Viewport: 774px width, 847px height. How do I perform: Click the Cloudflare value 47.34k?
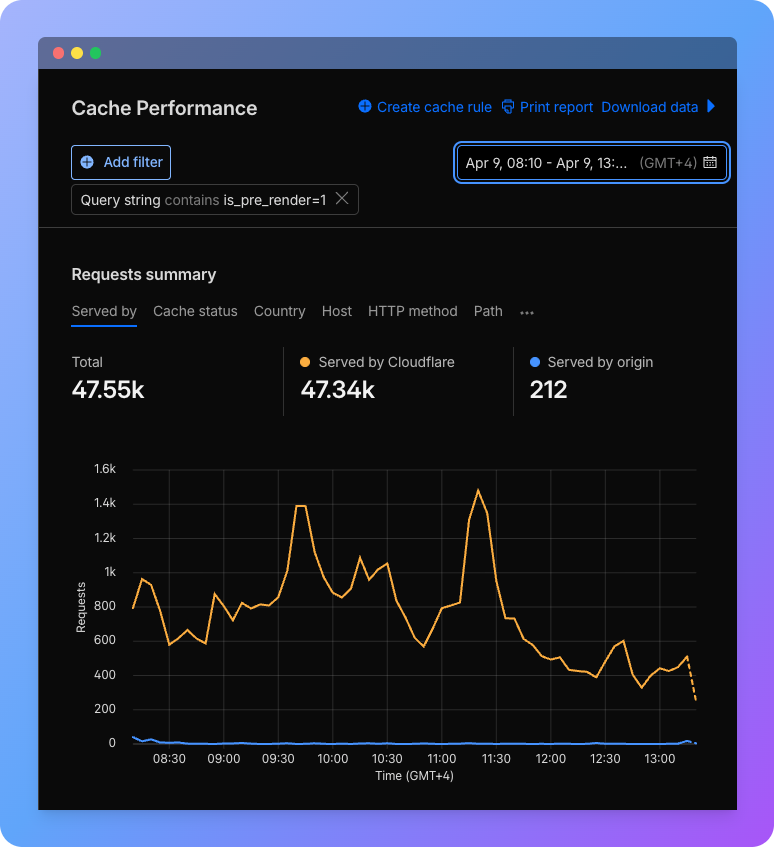click(338, 389)
